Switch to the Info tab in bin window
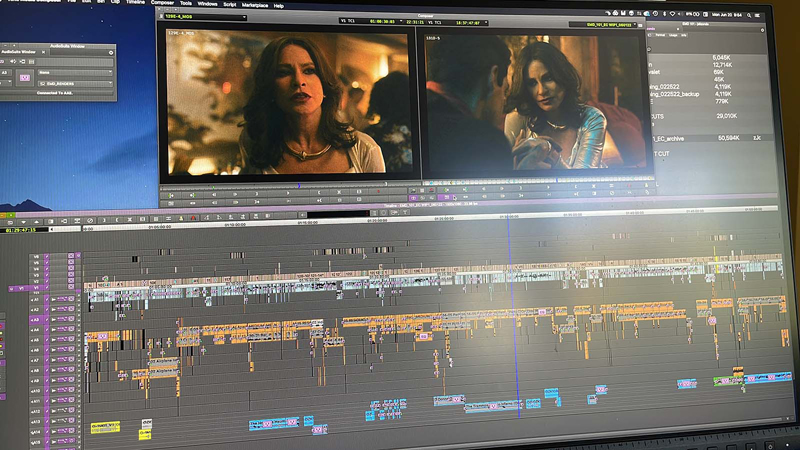Viewport: 800px width, 450px height. [x=684, y=36]
